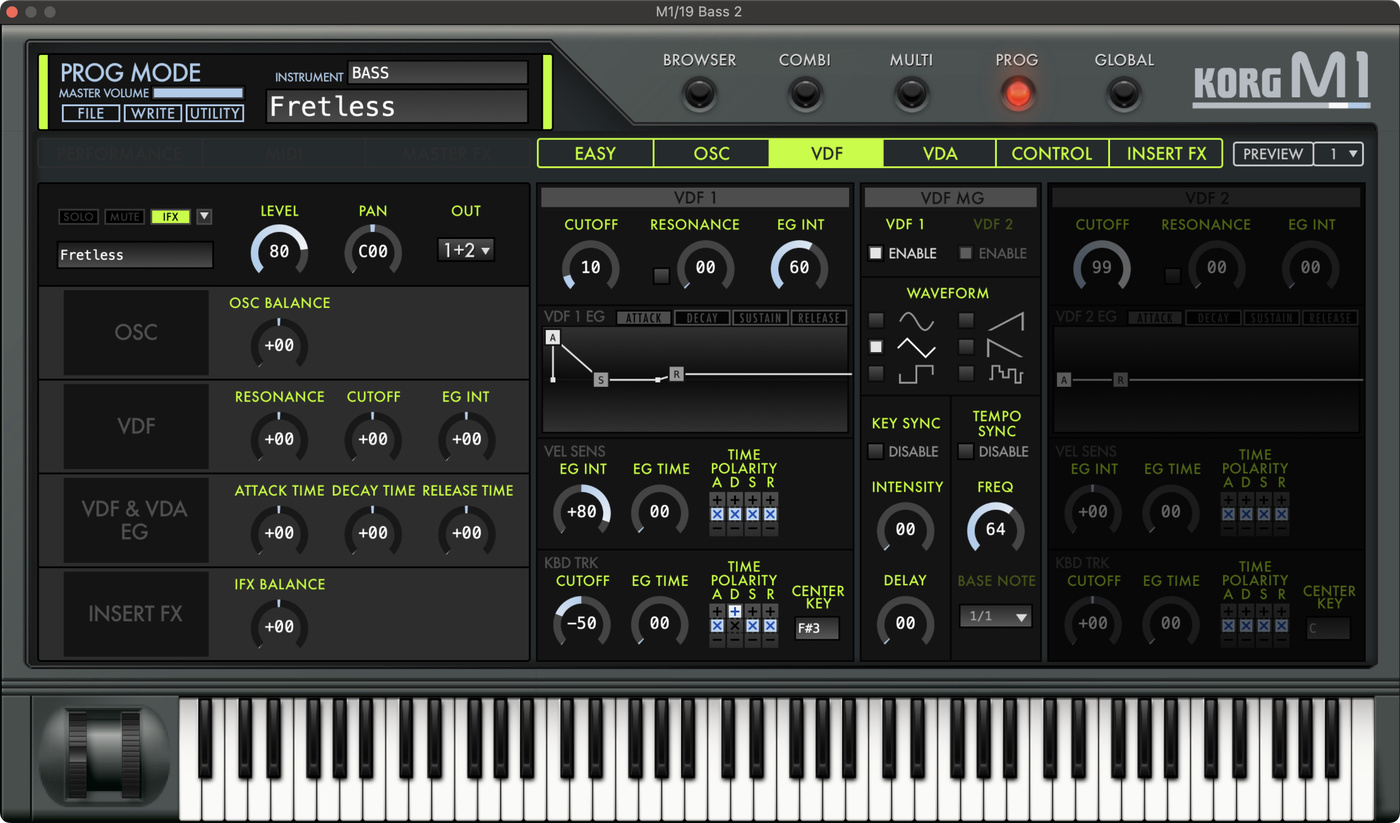This screenshot has height=823, width=1400.
Task: Tick the checkbox beside VDF 1 RESONANCE knob
Action: (661, 276)
